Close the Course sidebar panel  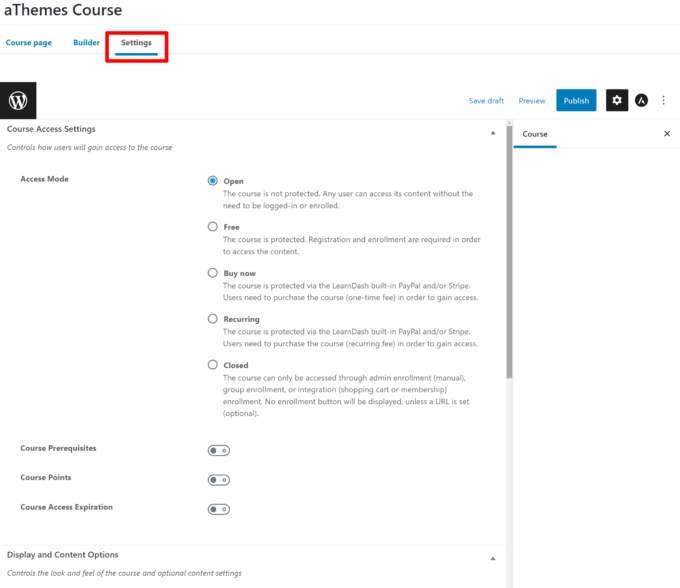click(x=667, y=134)
